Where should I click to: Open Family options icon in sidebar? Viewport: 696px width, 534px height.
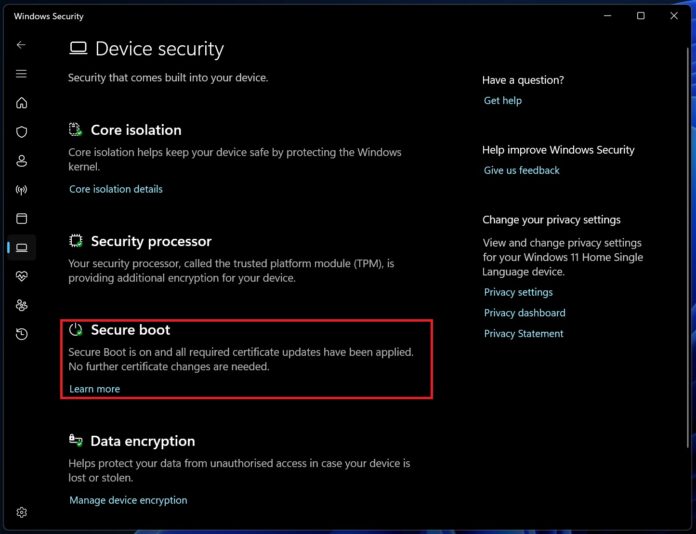(21, 305)
